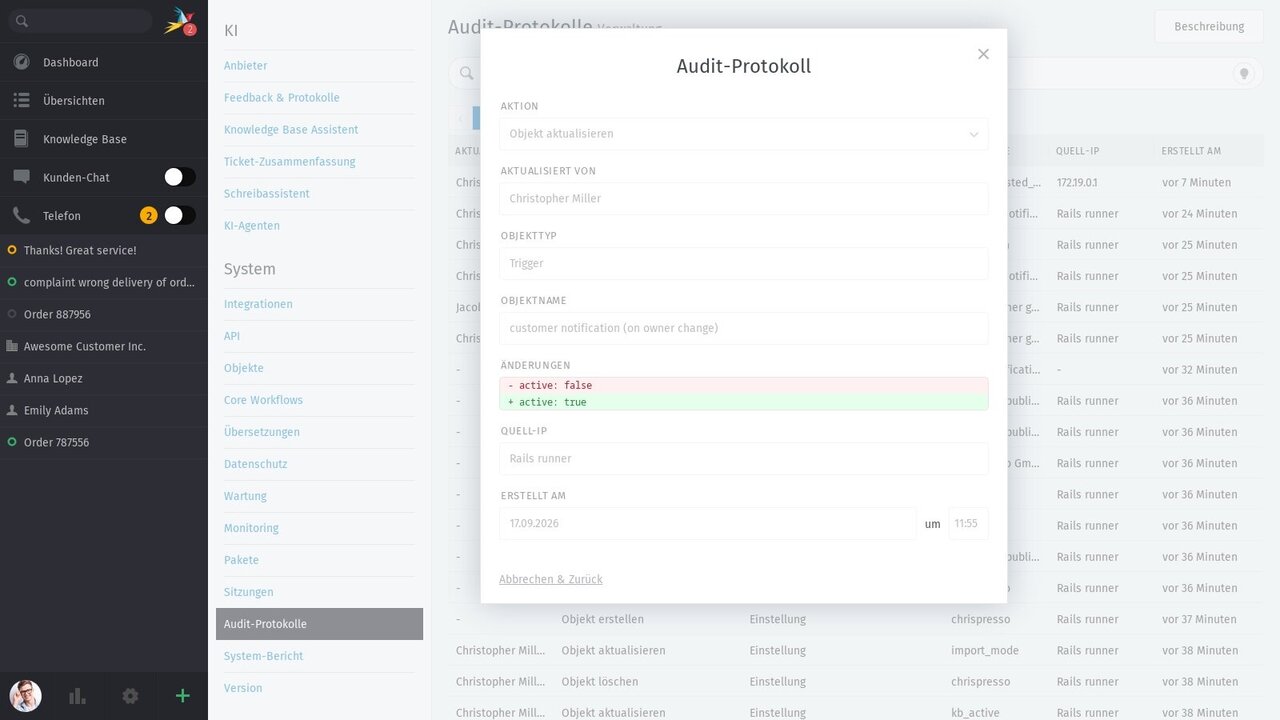Open the Knowledge Base book icon
Viewport: 1280px width, 720px height.
coord(21,139)
